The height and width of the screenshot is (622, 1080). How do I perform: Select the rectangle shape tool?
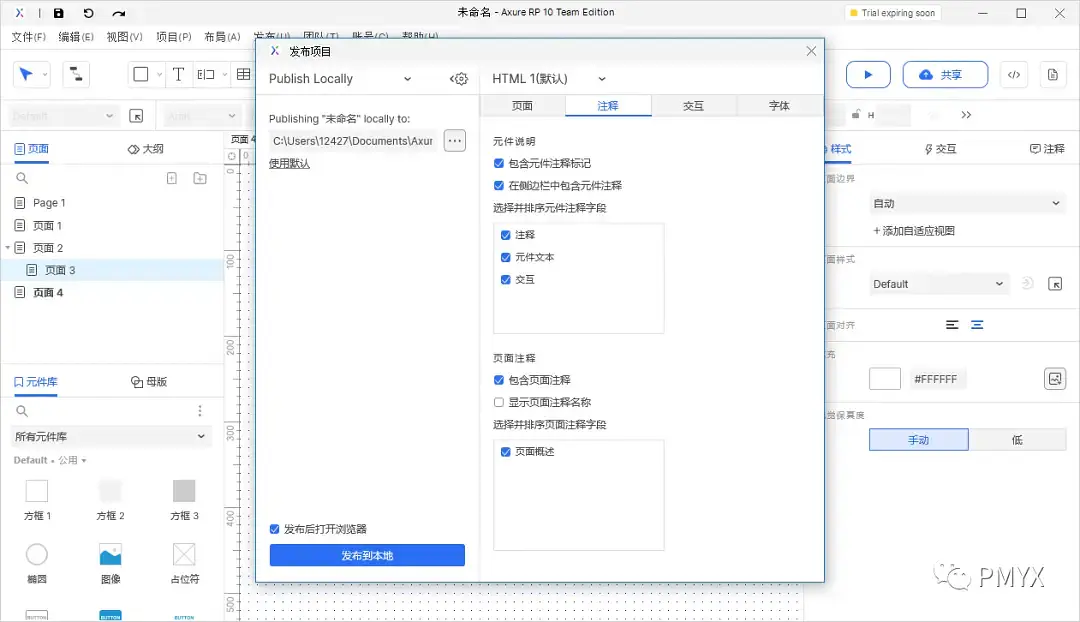click(x=140, y=74)
